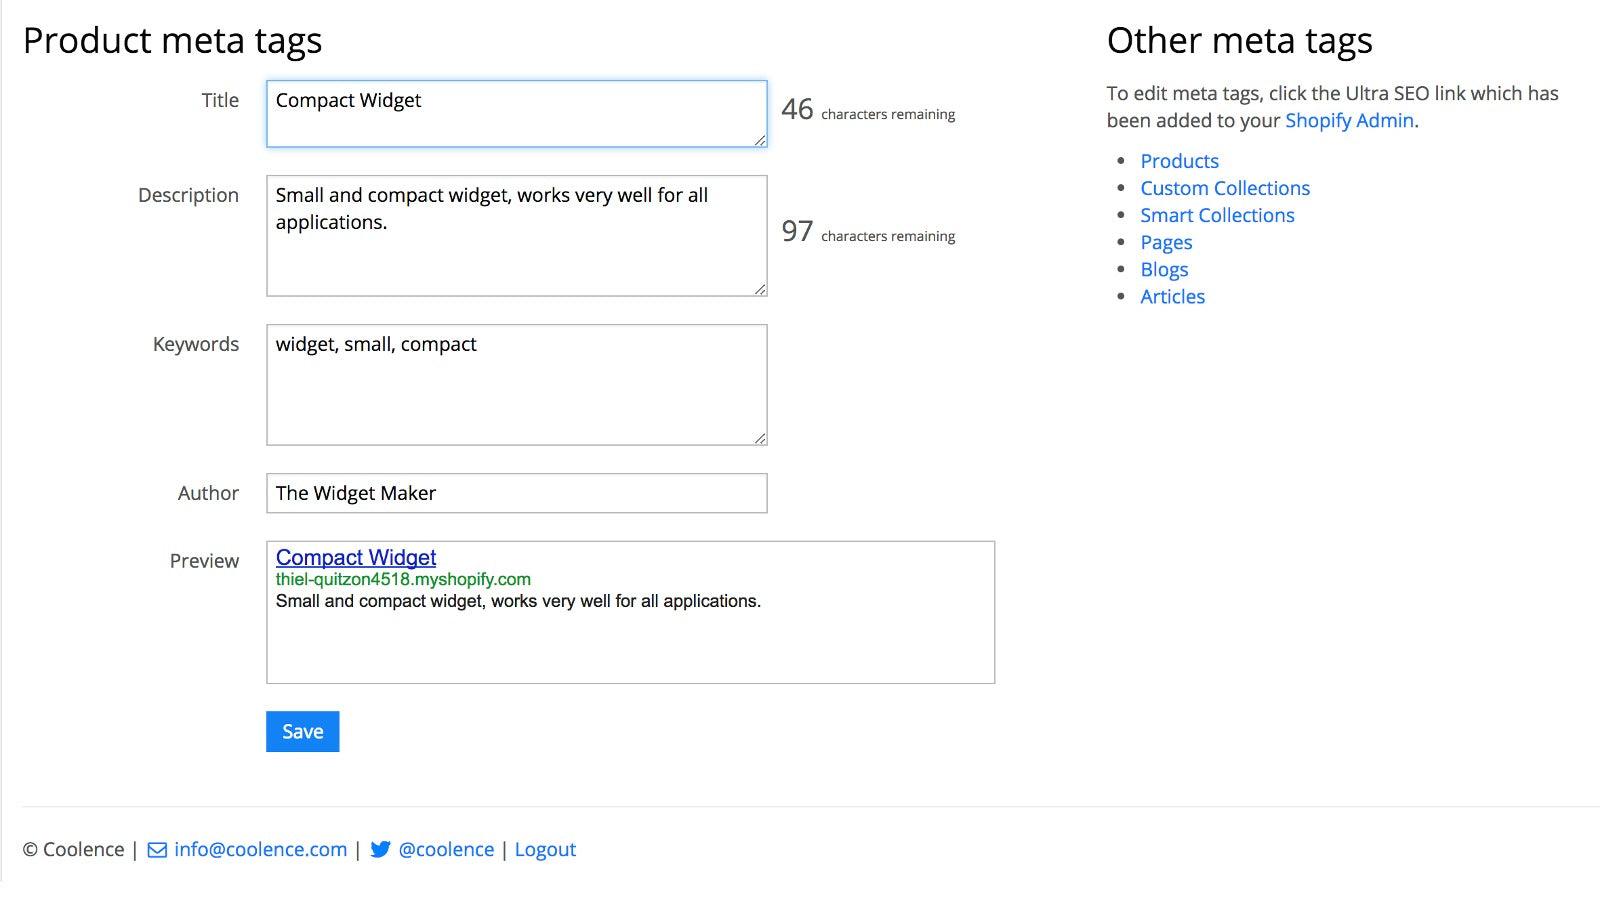Focus the Author input field
This screenshot has height=900, width=1600.
coord(516,493)
